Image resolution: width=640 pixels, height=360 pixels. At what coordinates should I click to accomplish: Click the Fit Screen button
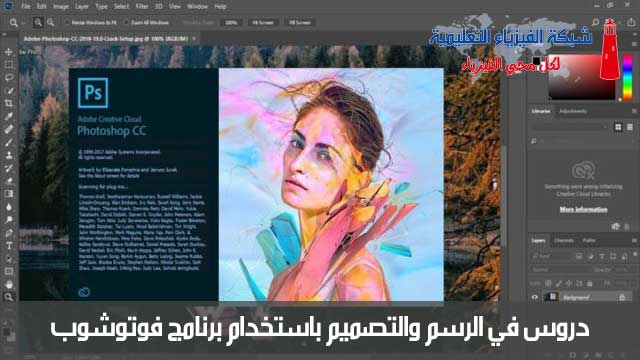(263, 22)
